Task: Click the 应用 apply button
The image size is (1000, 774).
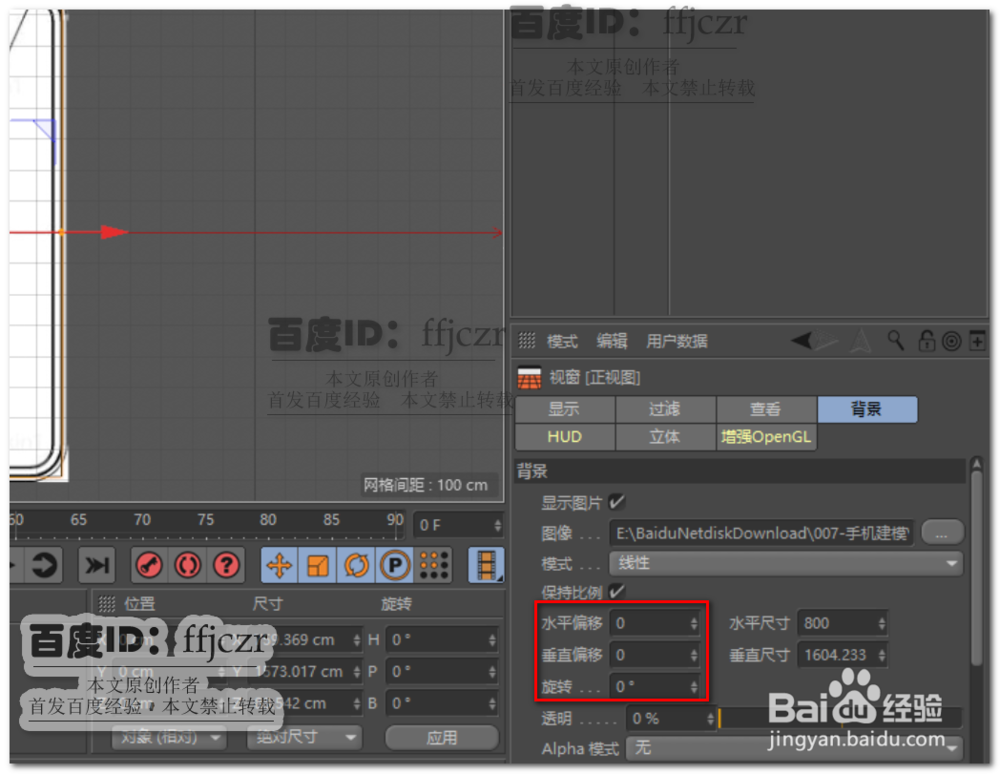Action: 441,738
